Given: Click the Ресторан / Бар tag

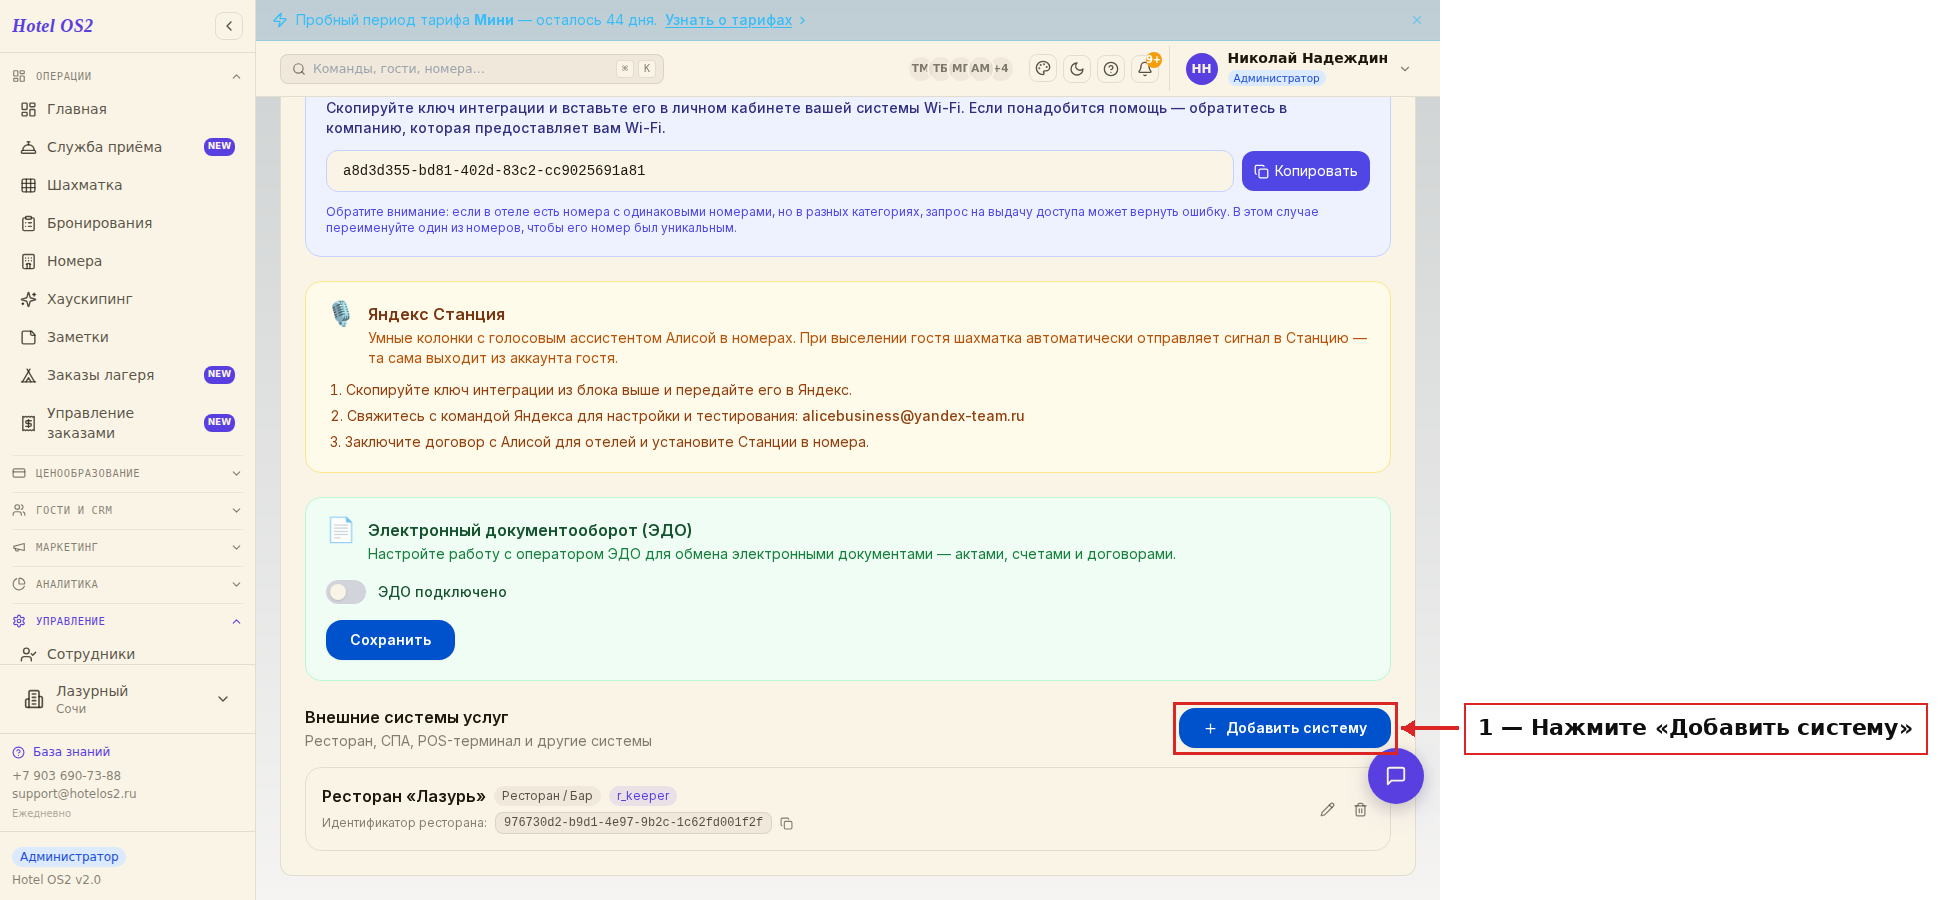Looking at the screenshot, I should pyautogui.click(x=547, y=796).
